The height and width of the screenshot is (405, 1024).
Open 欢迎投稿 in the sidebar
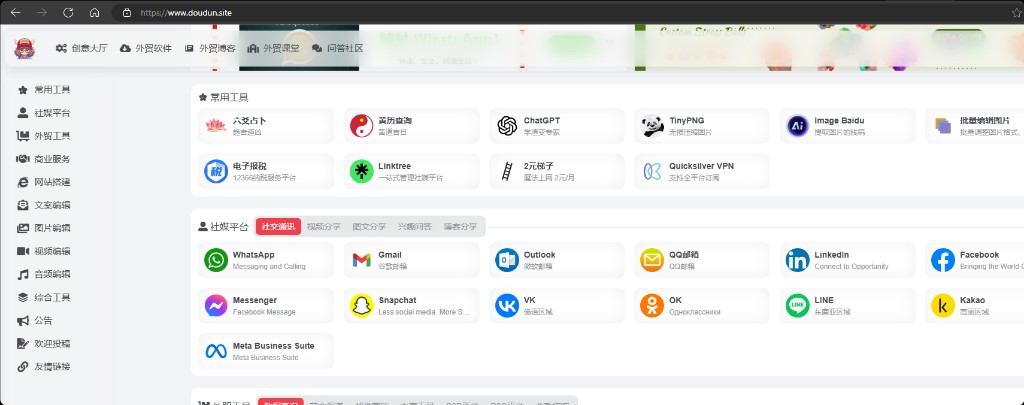[x=44, y=344]
